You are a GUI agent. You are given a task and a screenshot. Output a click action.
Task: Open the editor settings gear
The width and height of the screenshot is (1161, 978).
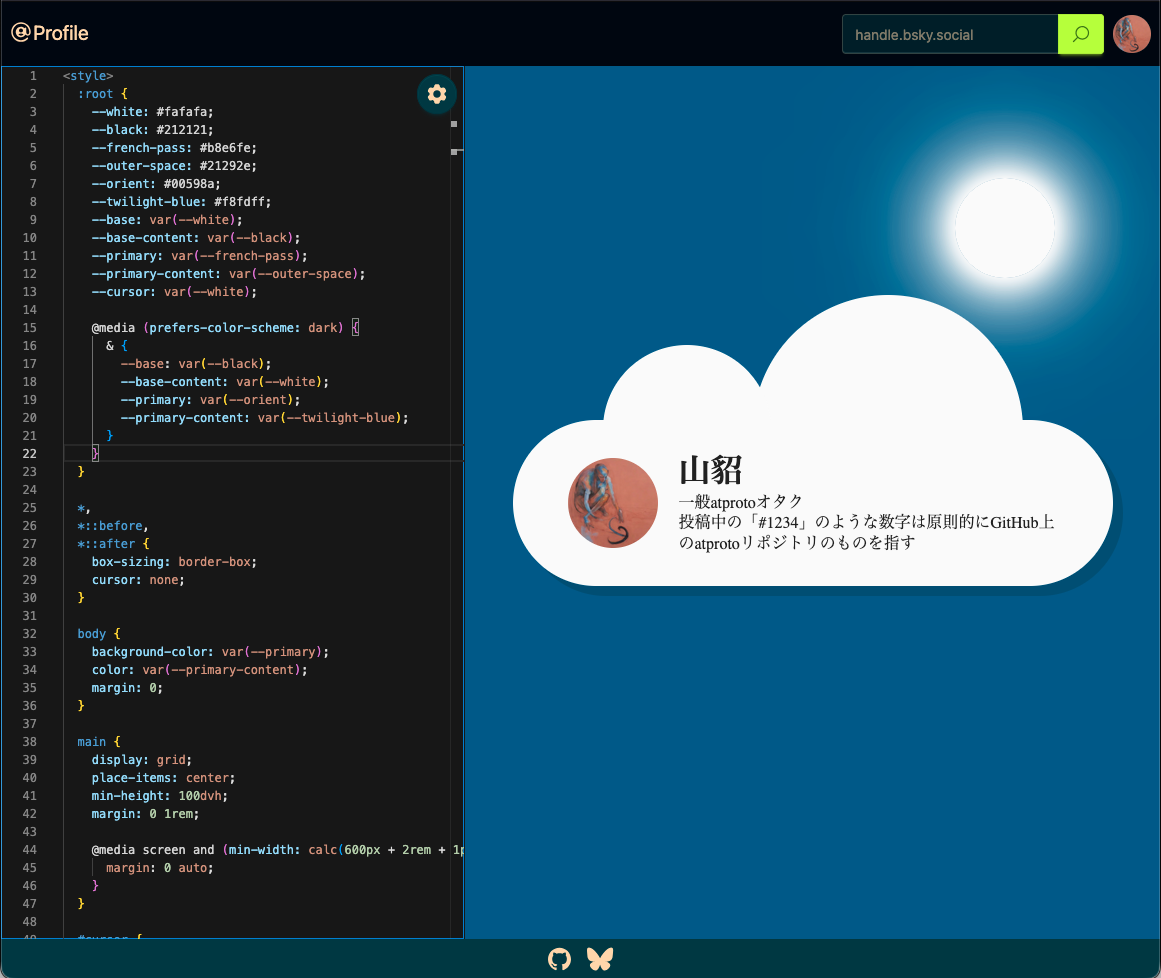[x=437, y=94]
